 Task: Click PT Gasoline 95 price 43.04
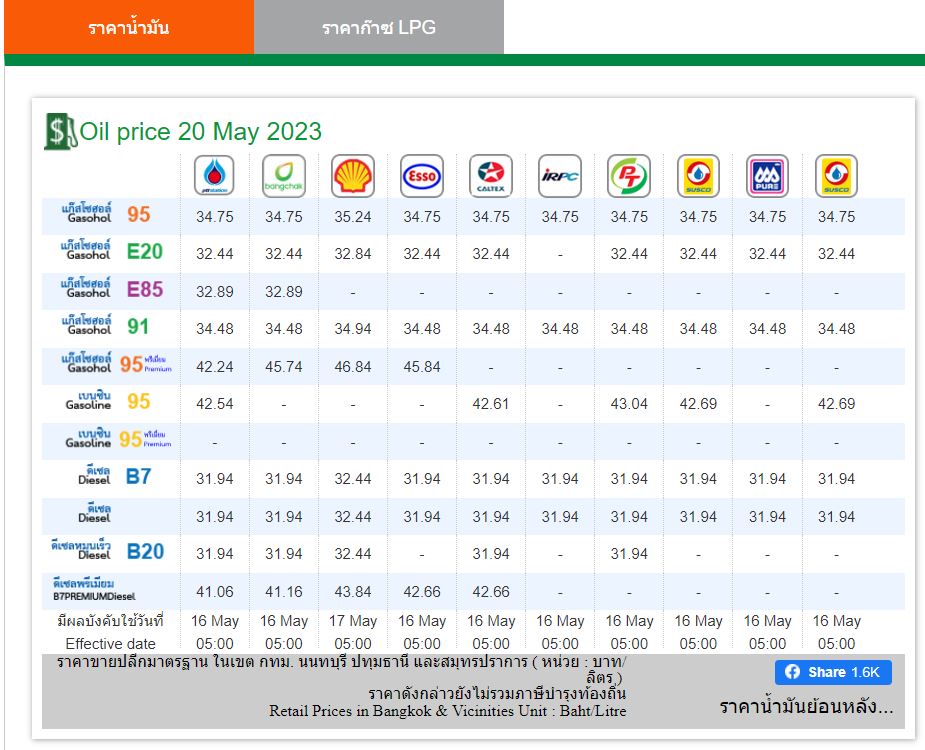(x=629, y=404)
